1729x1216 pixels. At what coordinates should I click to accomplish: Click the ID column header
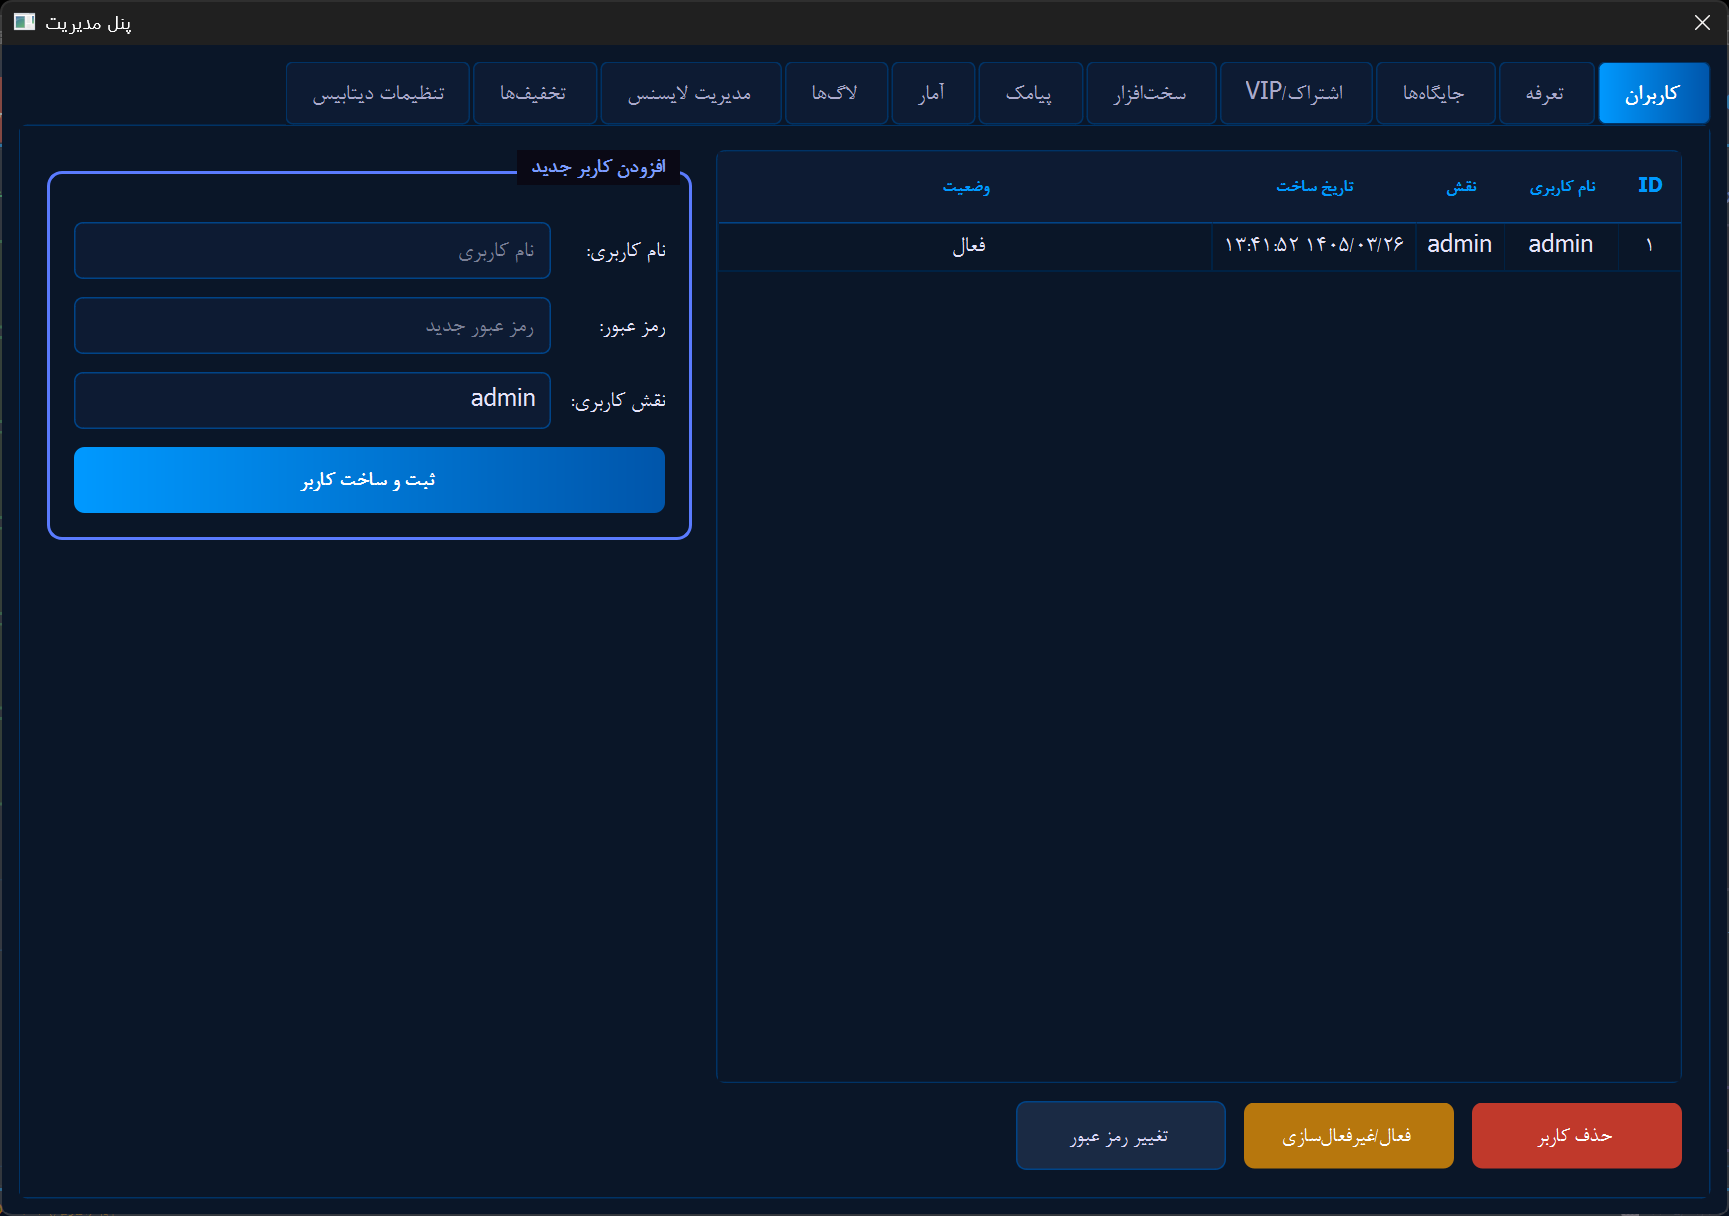(1649, 186)
